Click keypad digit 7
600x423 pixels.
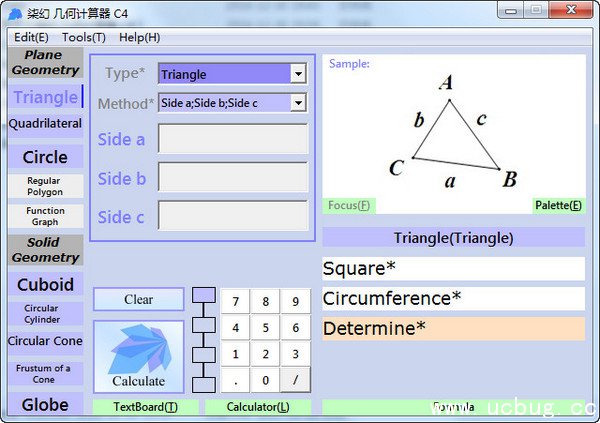point(235,302)
